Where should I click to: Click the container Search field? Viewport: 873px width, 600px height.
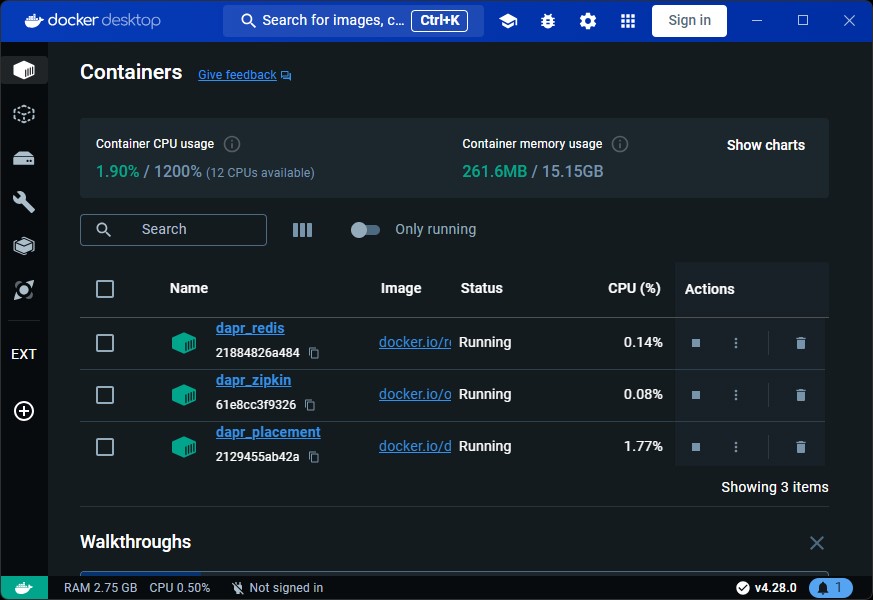tap(173, 230)
